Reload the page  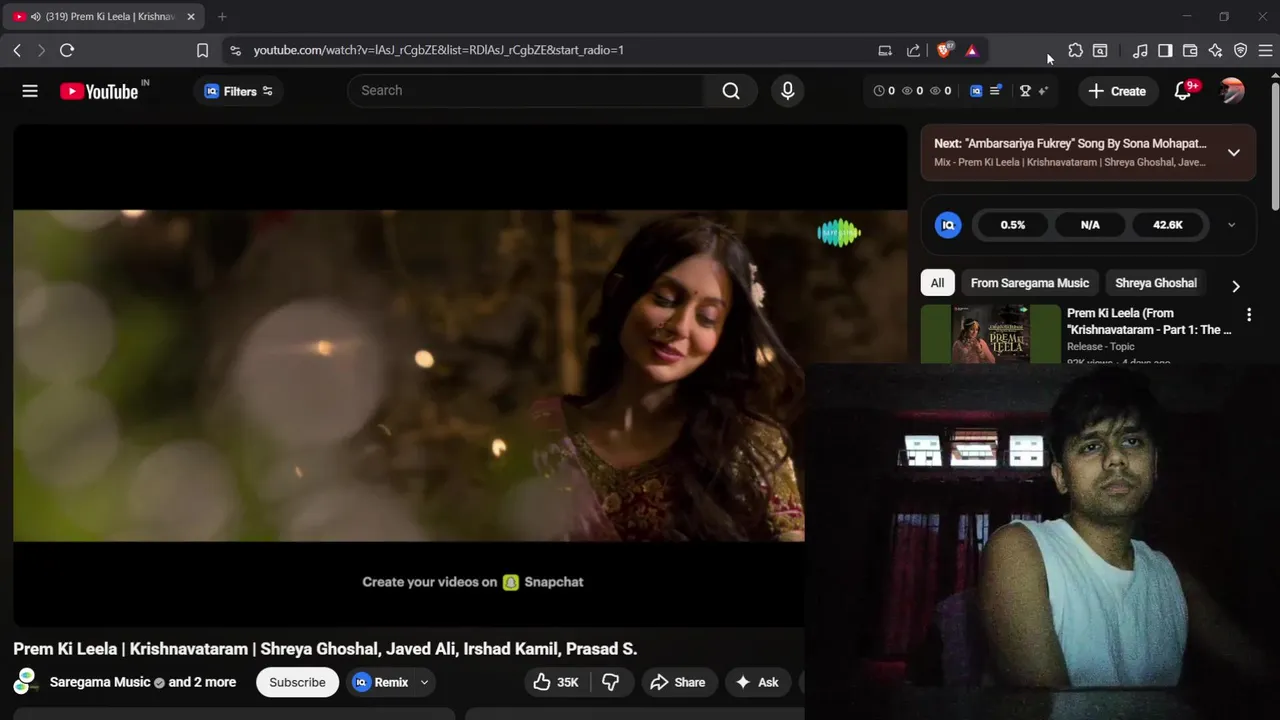coord(67,50)
